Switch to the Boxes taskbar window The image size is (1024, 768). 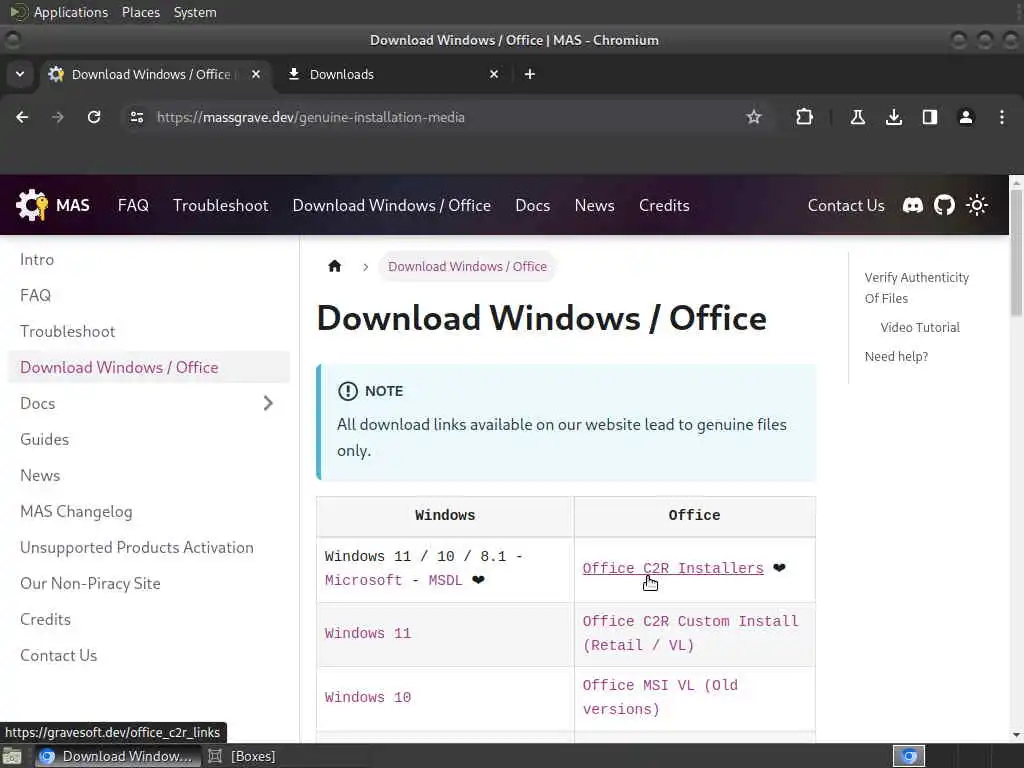242,756
